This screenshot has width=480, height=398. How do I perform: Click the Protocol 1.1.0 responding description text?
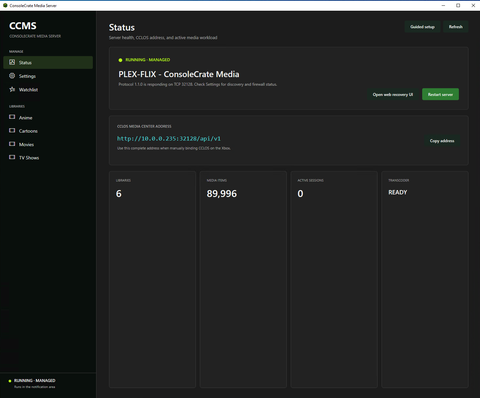[197, 84]
